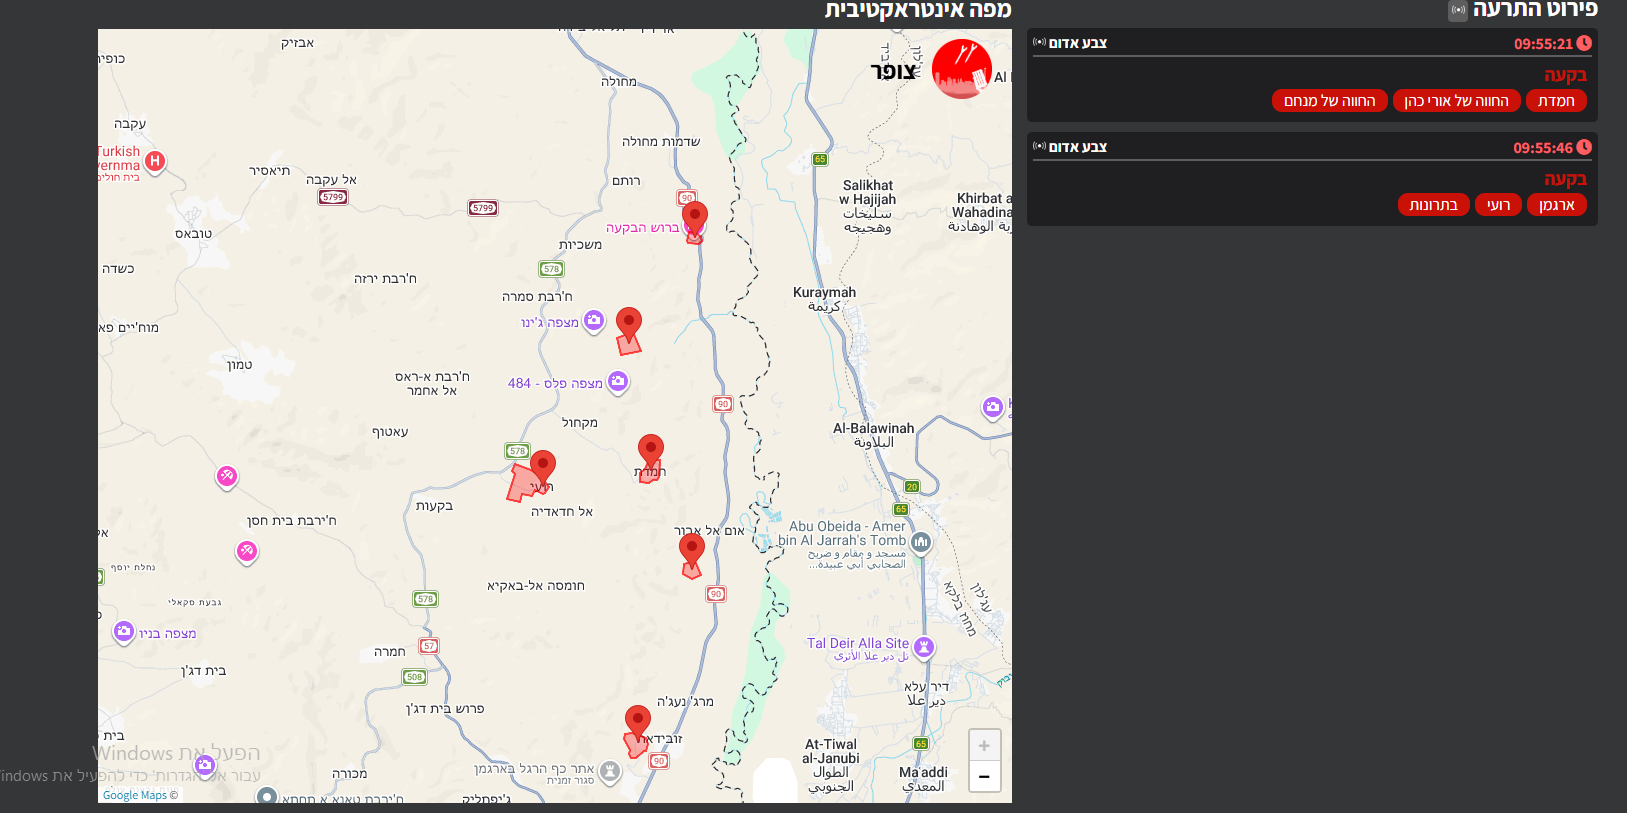Click the פרוש בית דג'ן place label
The image size is (1627, 813).
(445, 709)
